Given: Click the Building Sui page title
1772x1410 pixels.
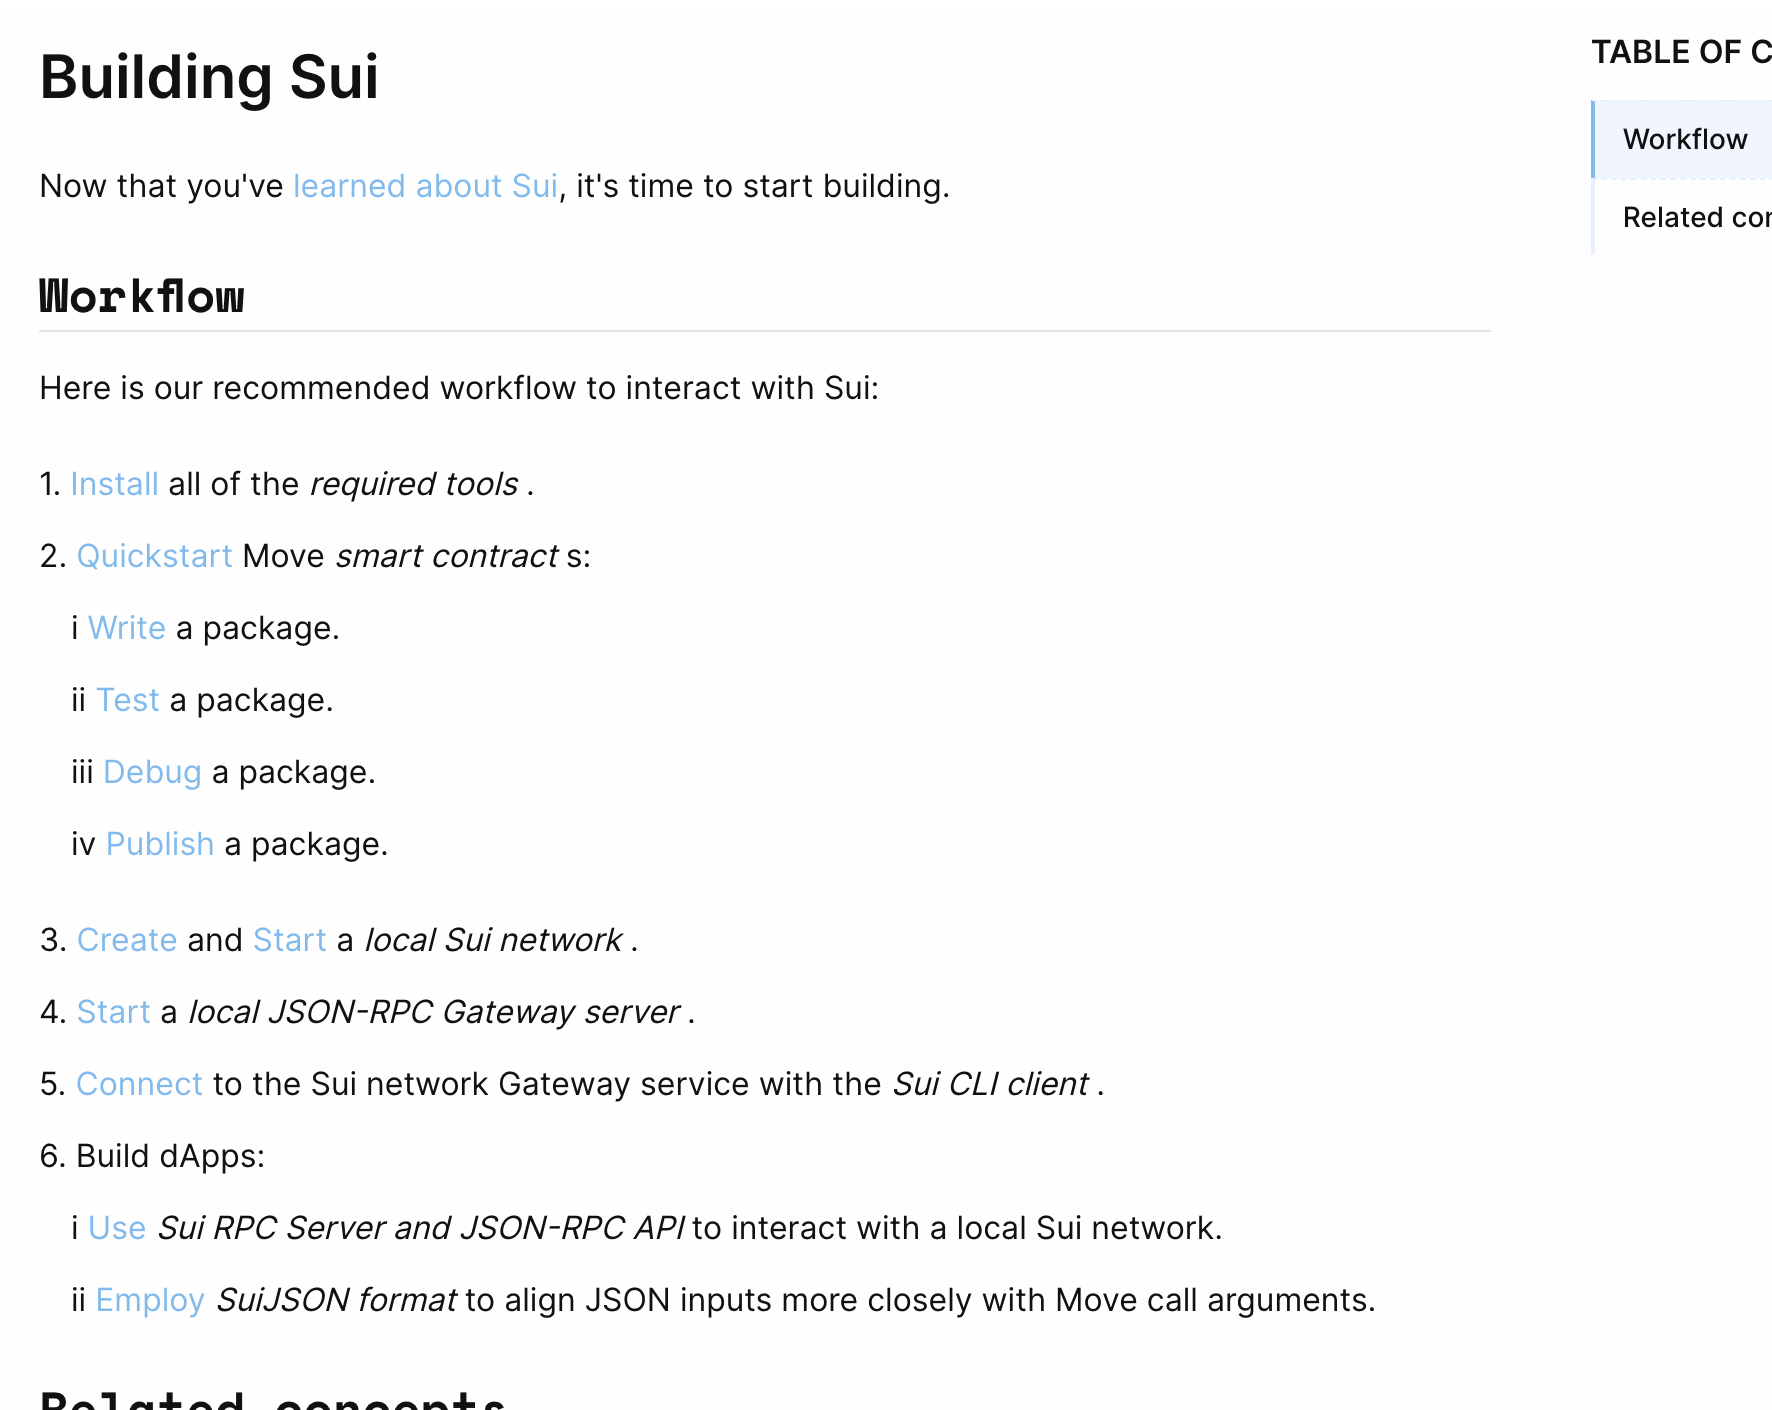Looking at the screenshot, I should click(209, 76).
